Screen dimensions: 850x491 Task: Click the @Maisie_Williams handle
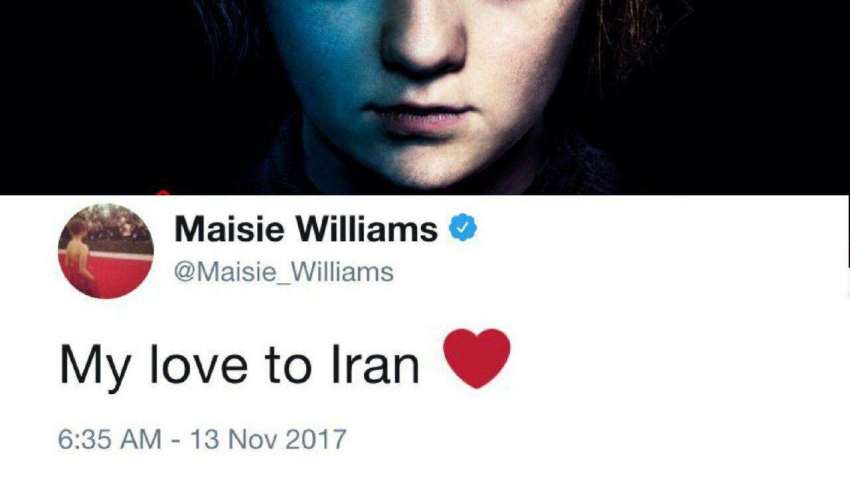(284, 272)
